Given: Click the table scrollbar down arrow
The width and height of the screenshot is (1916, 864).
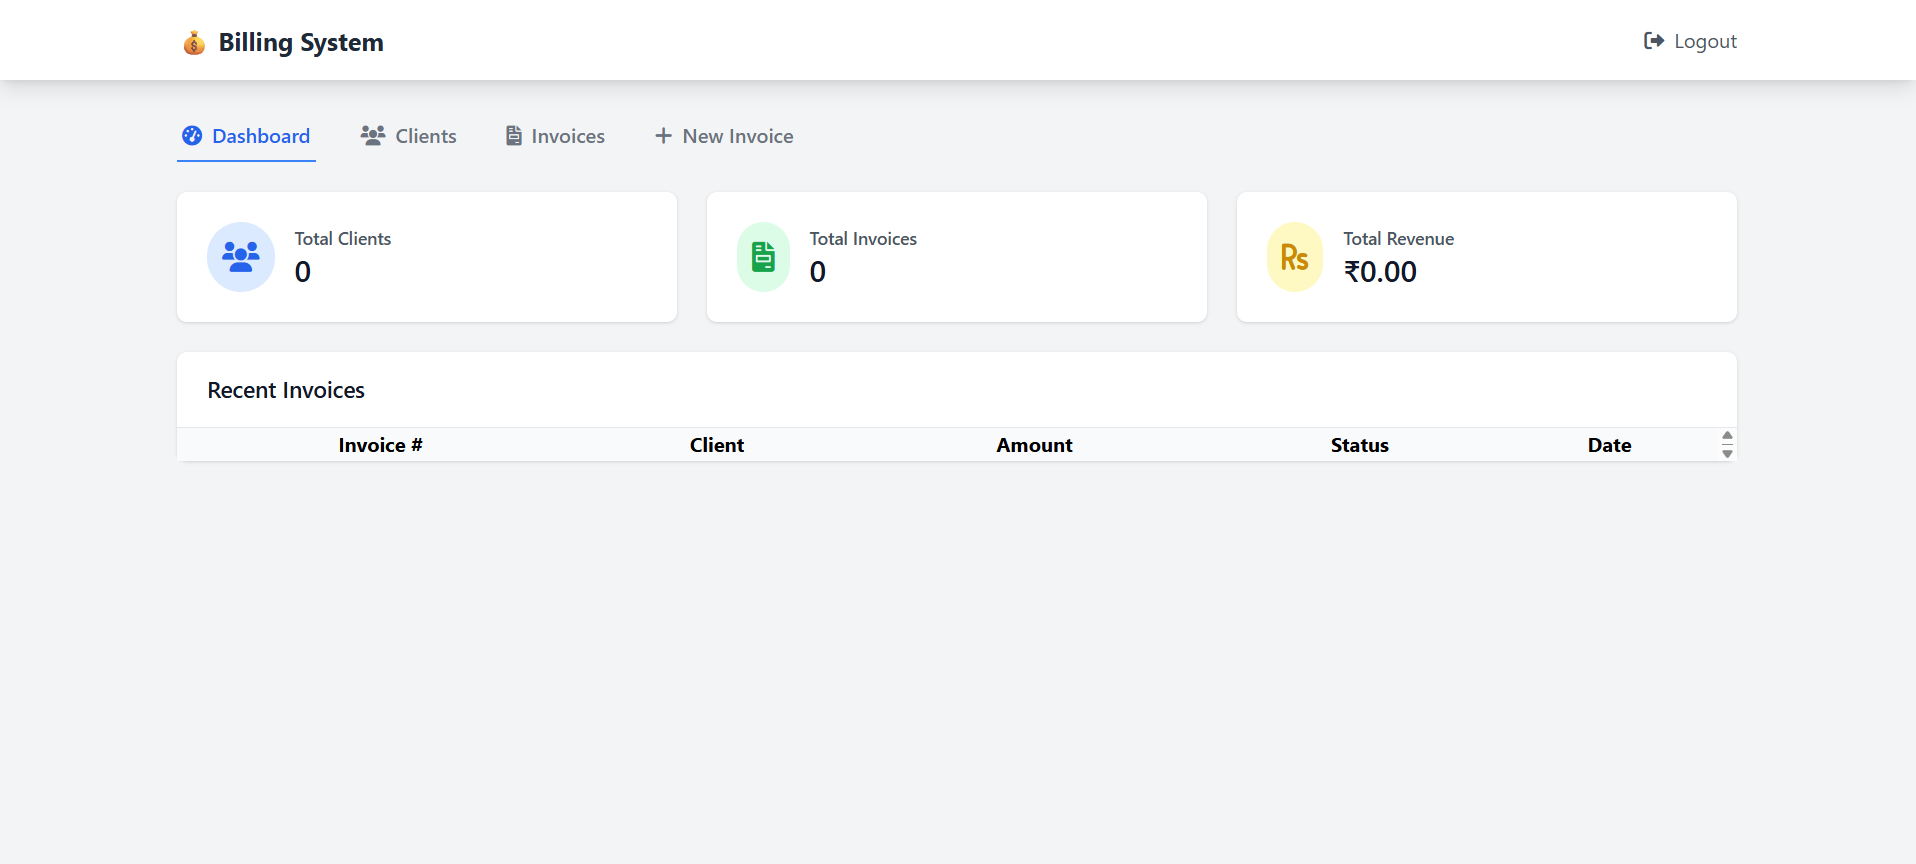Looking at the screenshot, I should pyautogui.click(x=1727, y=454).
